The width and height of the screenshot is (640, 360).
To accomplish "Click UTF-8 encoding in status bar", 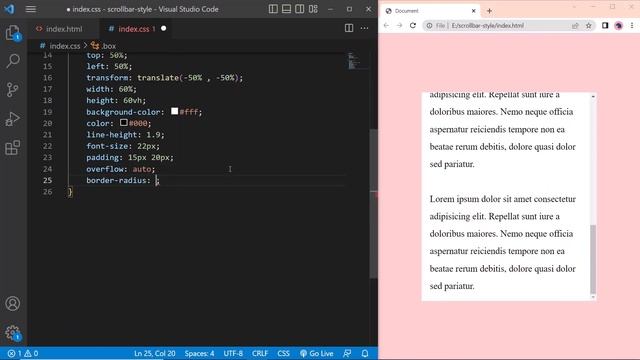I will pos(233,353).
